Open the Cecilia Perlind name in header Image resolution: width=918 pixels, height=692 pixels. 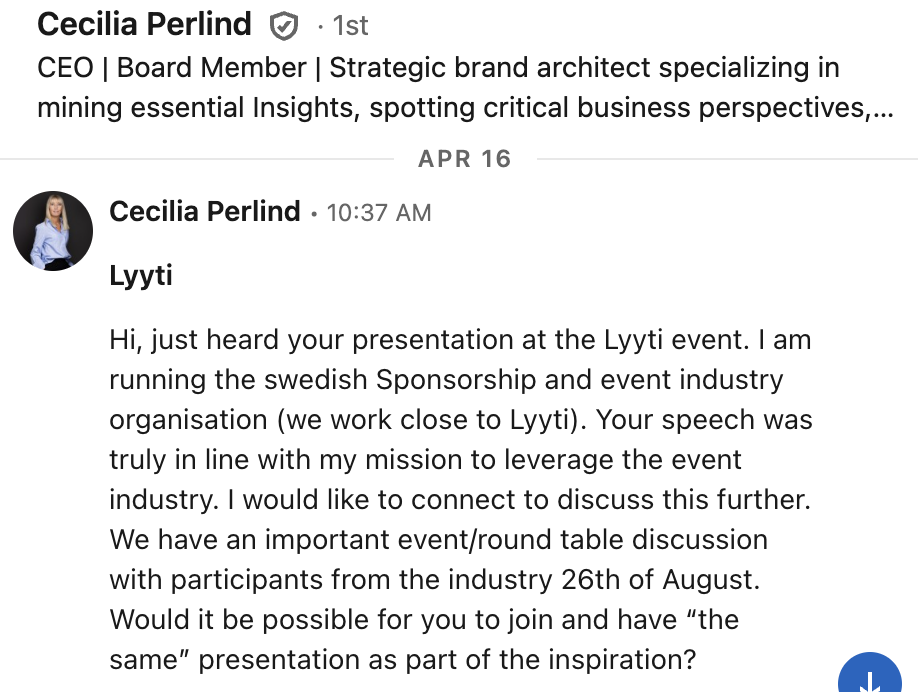coord(144,25)
